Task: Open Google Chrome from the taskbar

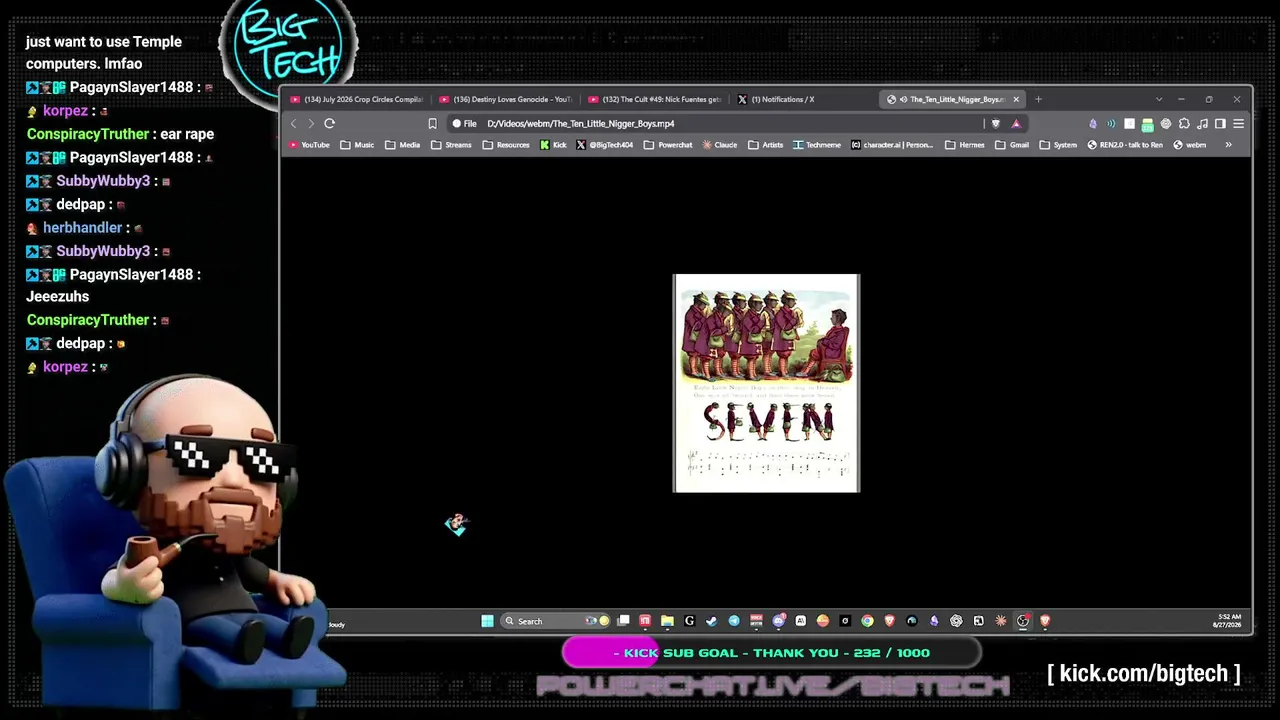Action: tap(867, 621)
